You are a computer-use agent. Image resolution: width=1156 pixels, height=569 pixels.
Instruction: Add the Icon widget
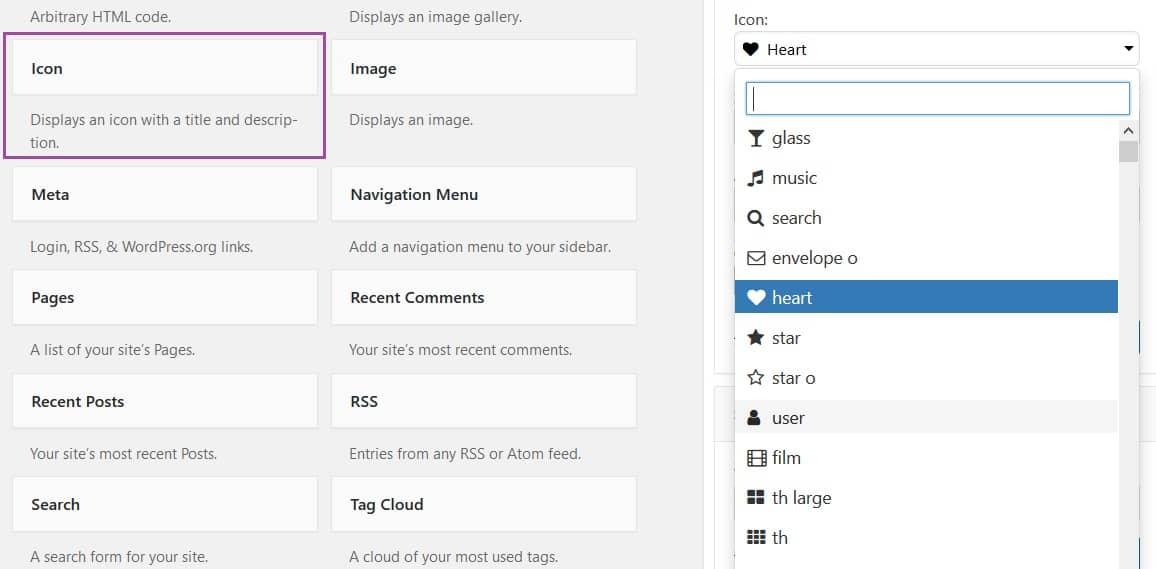pos(164,69)
